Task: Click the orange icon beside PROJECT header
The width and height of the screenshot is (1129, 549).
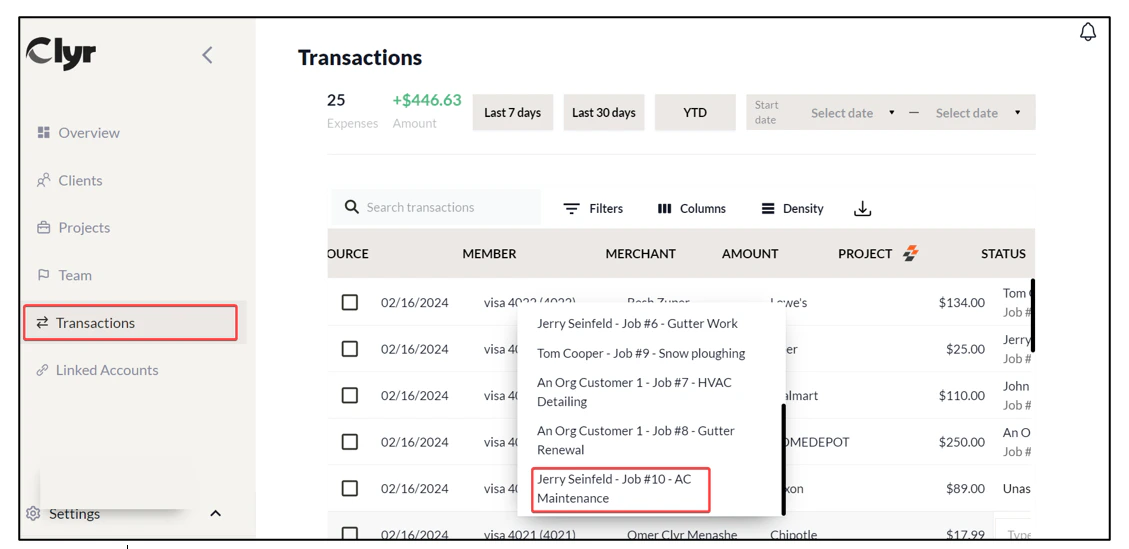Action: [911, 254]
